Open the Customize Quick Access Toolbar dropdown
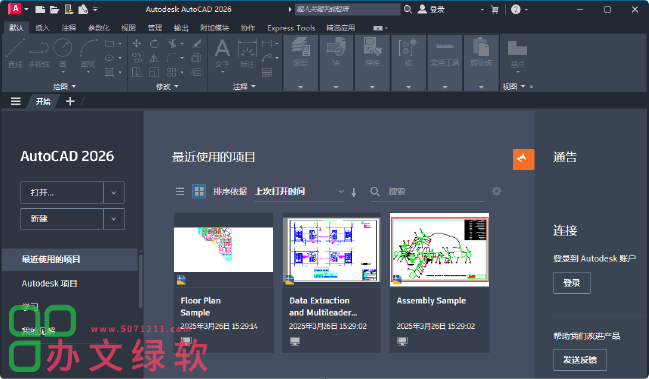This screenshot has width=649, height=379. click(95, 9)
